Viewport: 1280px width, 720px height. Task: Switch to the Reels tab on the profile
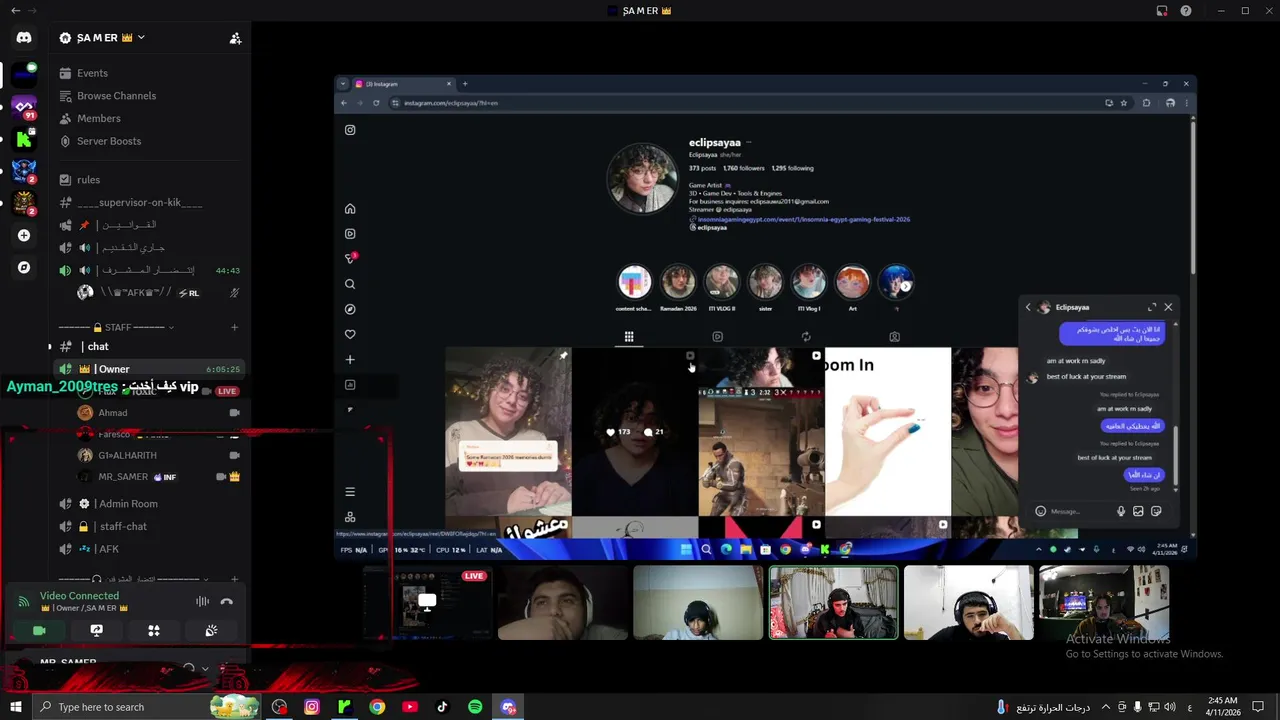tap(717, 337)
